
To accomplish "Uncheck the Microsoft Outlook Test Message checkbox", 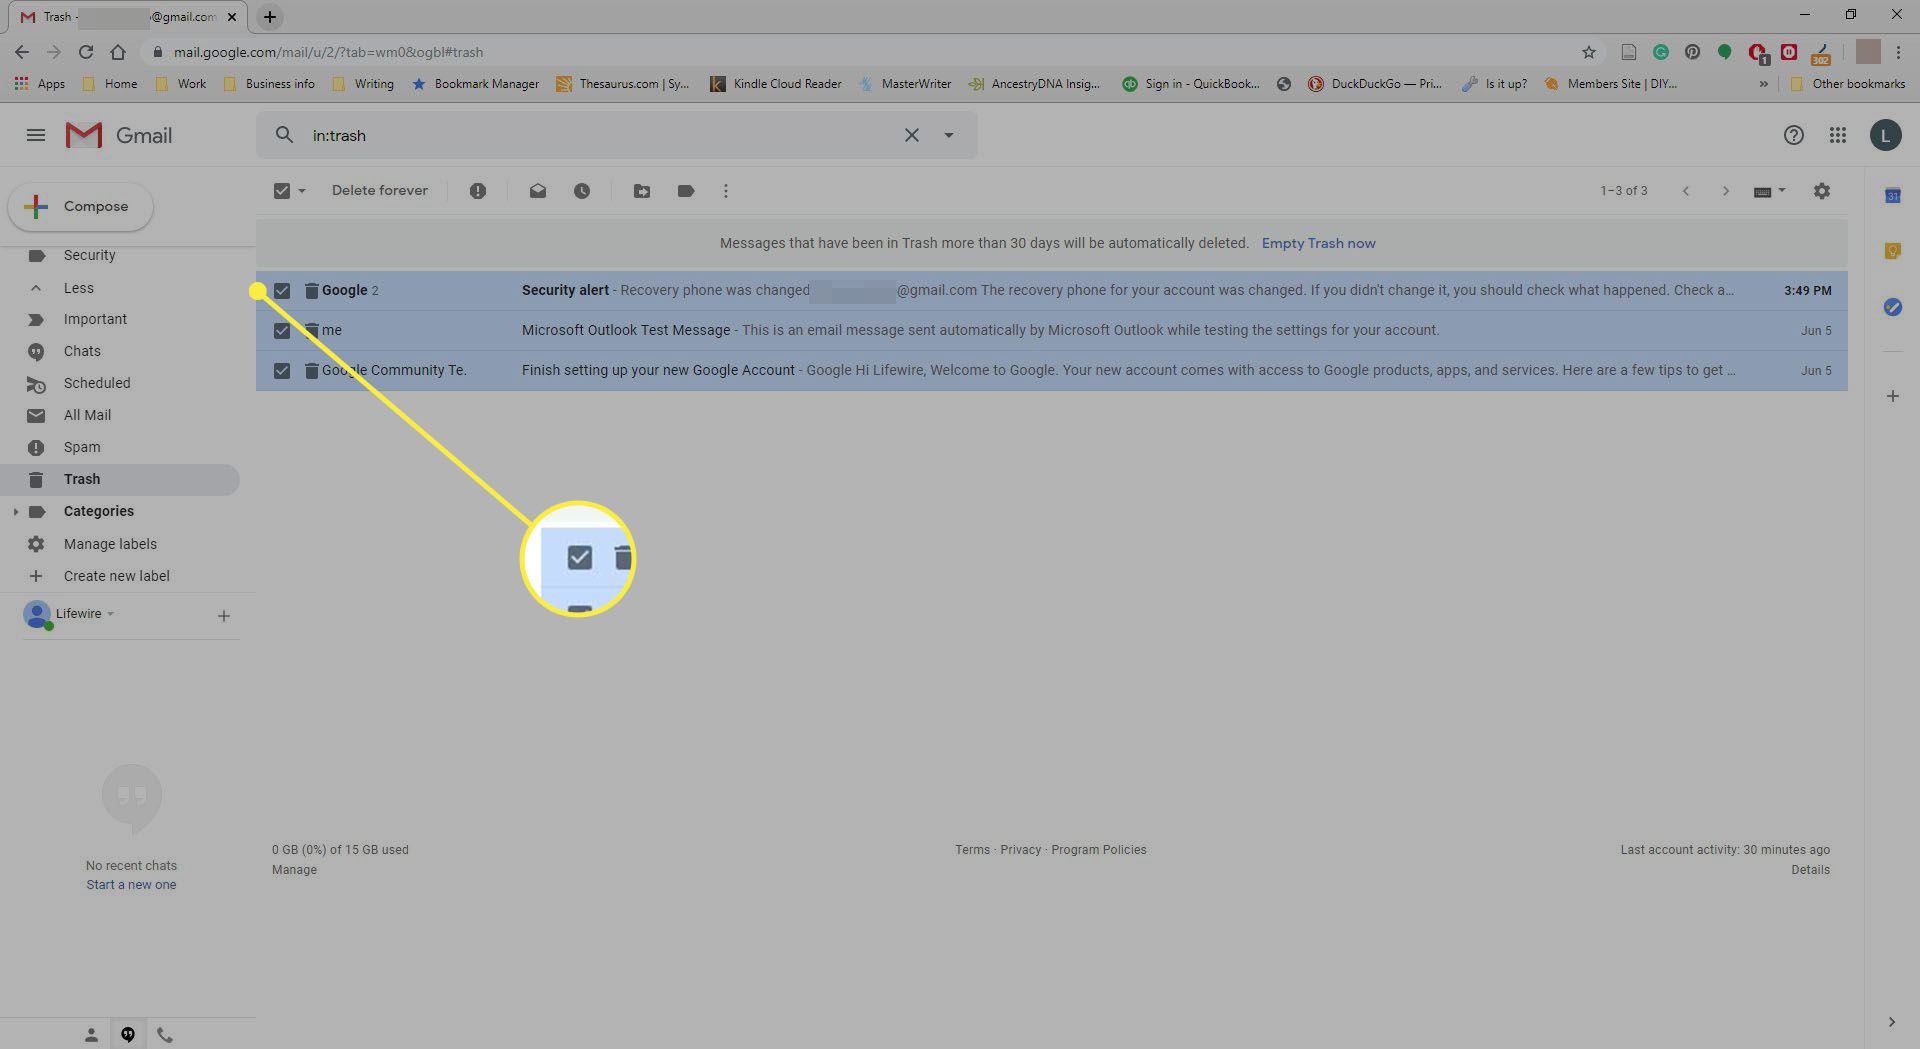I will tap(282, 331).
